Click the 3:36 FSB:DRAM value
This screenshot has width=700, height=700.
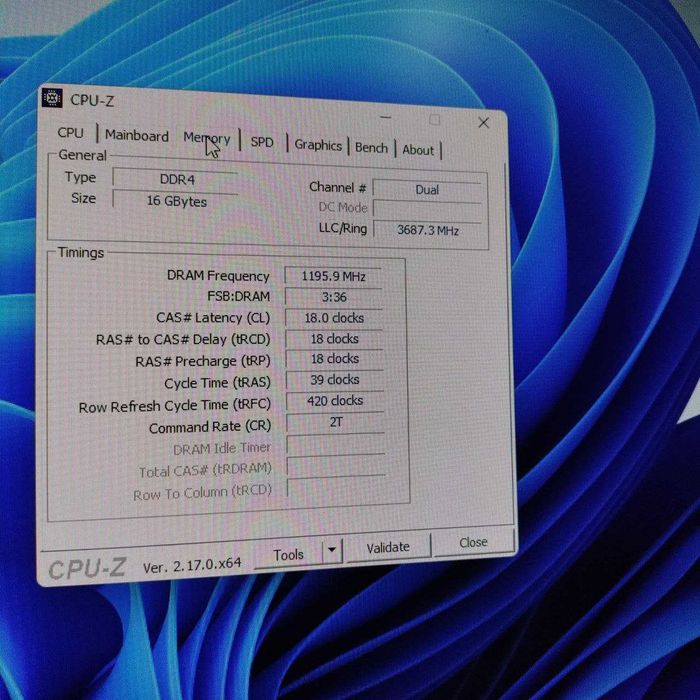coord(333,297)
